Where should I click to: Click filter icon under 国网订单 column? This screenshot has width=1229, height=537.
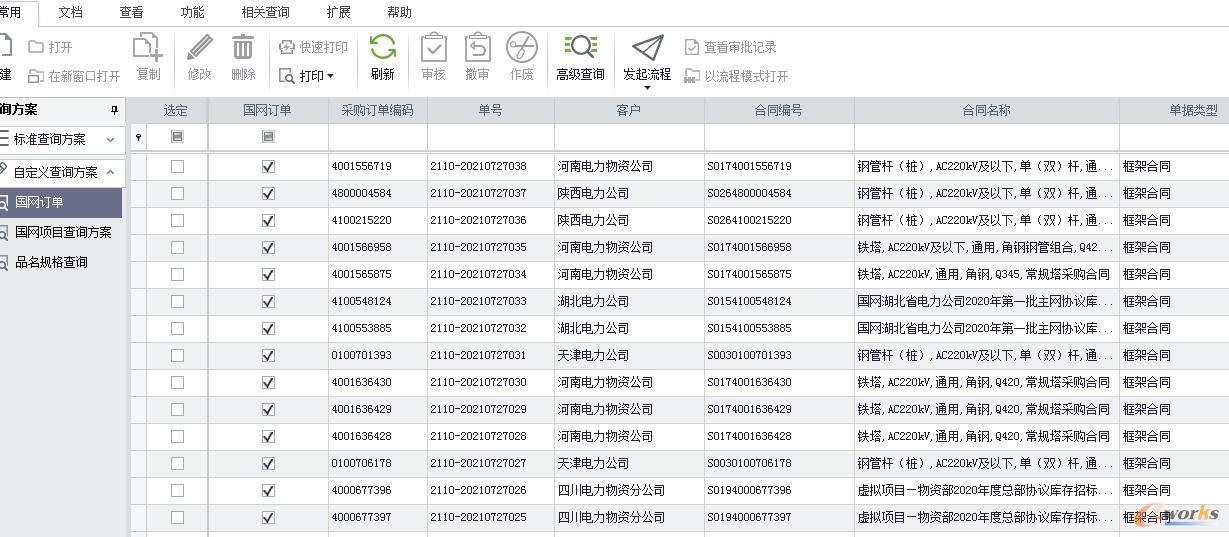pyautogui.click(x=268, y=136)
